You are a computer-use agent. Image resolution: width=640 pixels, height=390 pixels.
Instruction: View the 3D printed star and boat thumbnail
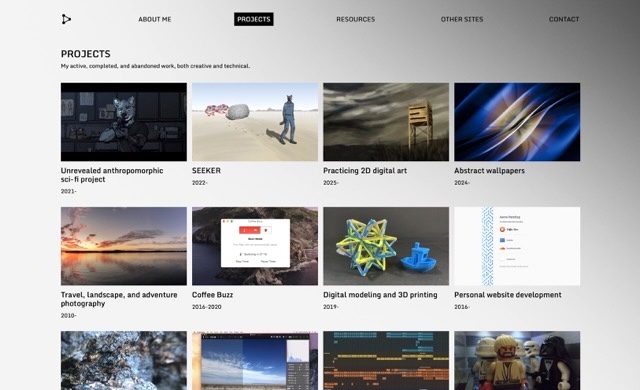[386, 246]
